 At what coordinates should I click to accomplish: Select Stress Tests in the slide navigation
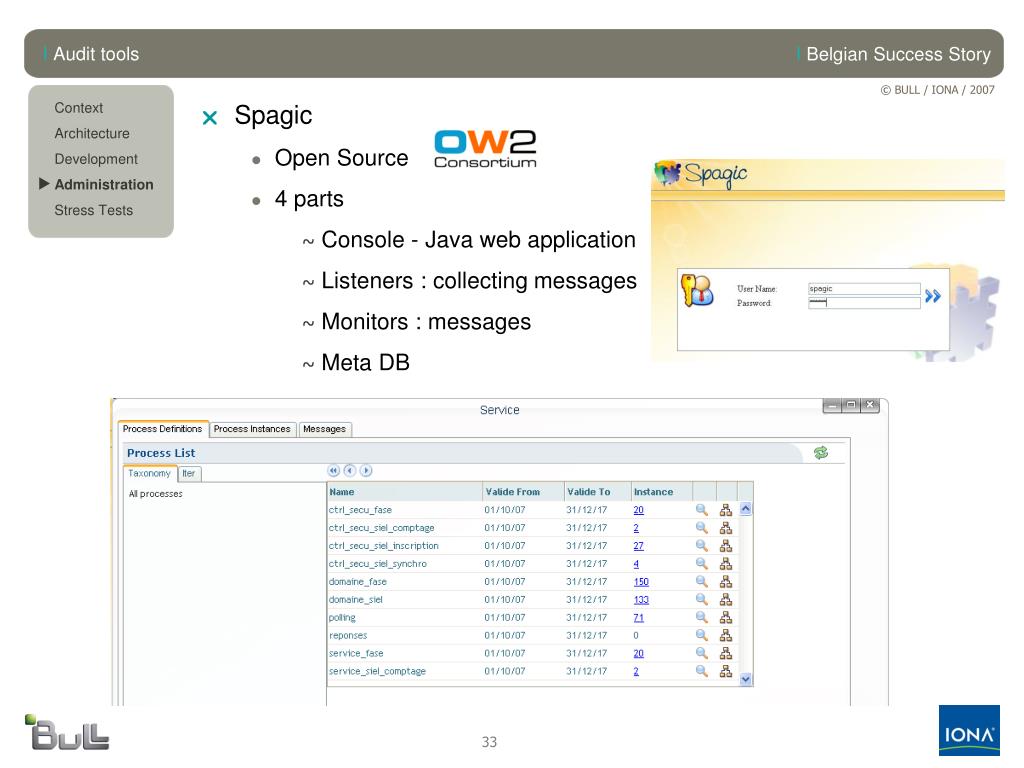coord(93,210)
